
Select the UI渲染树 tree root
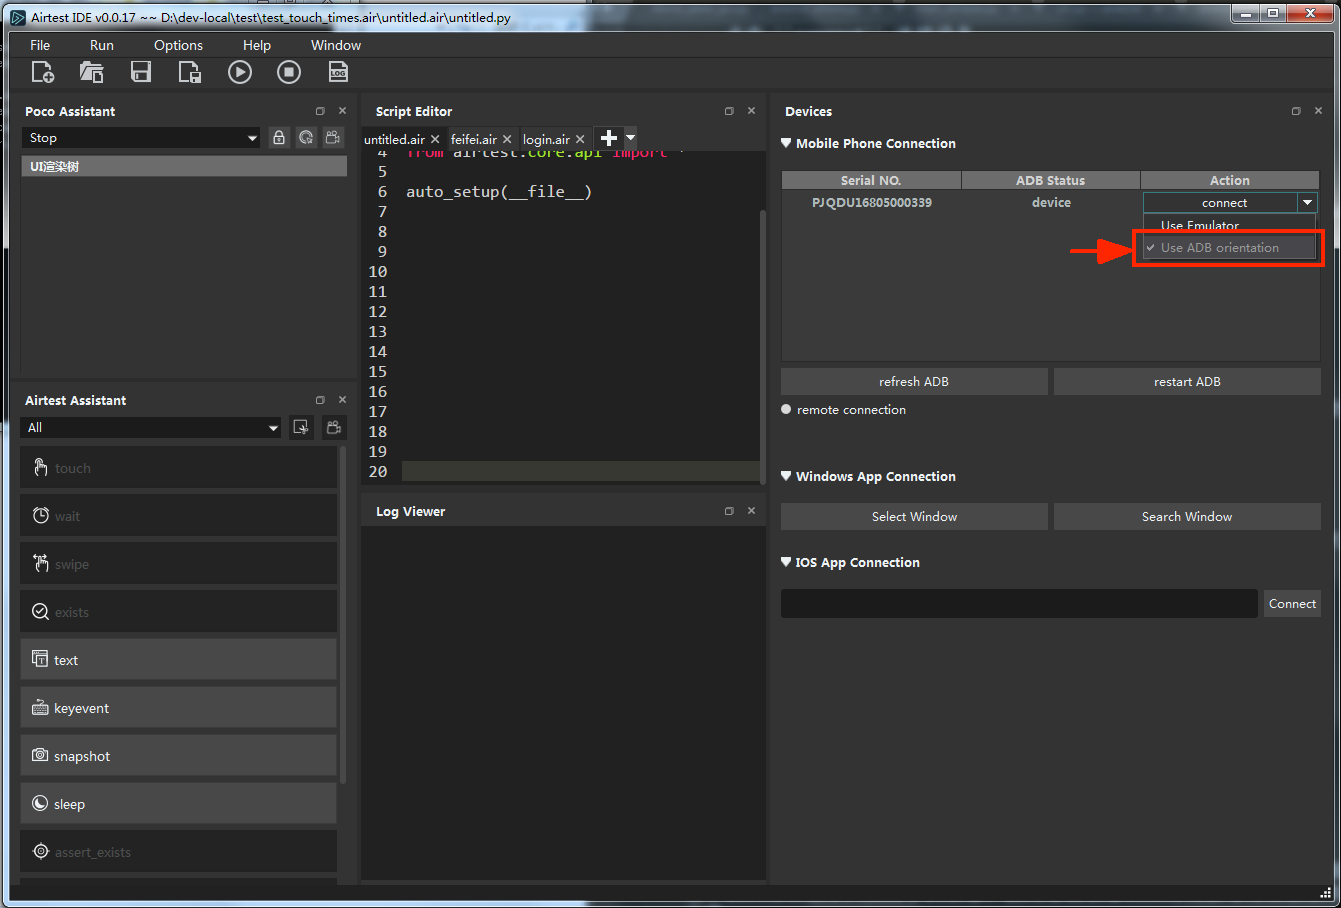(184, 167)
